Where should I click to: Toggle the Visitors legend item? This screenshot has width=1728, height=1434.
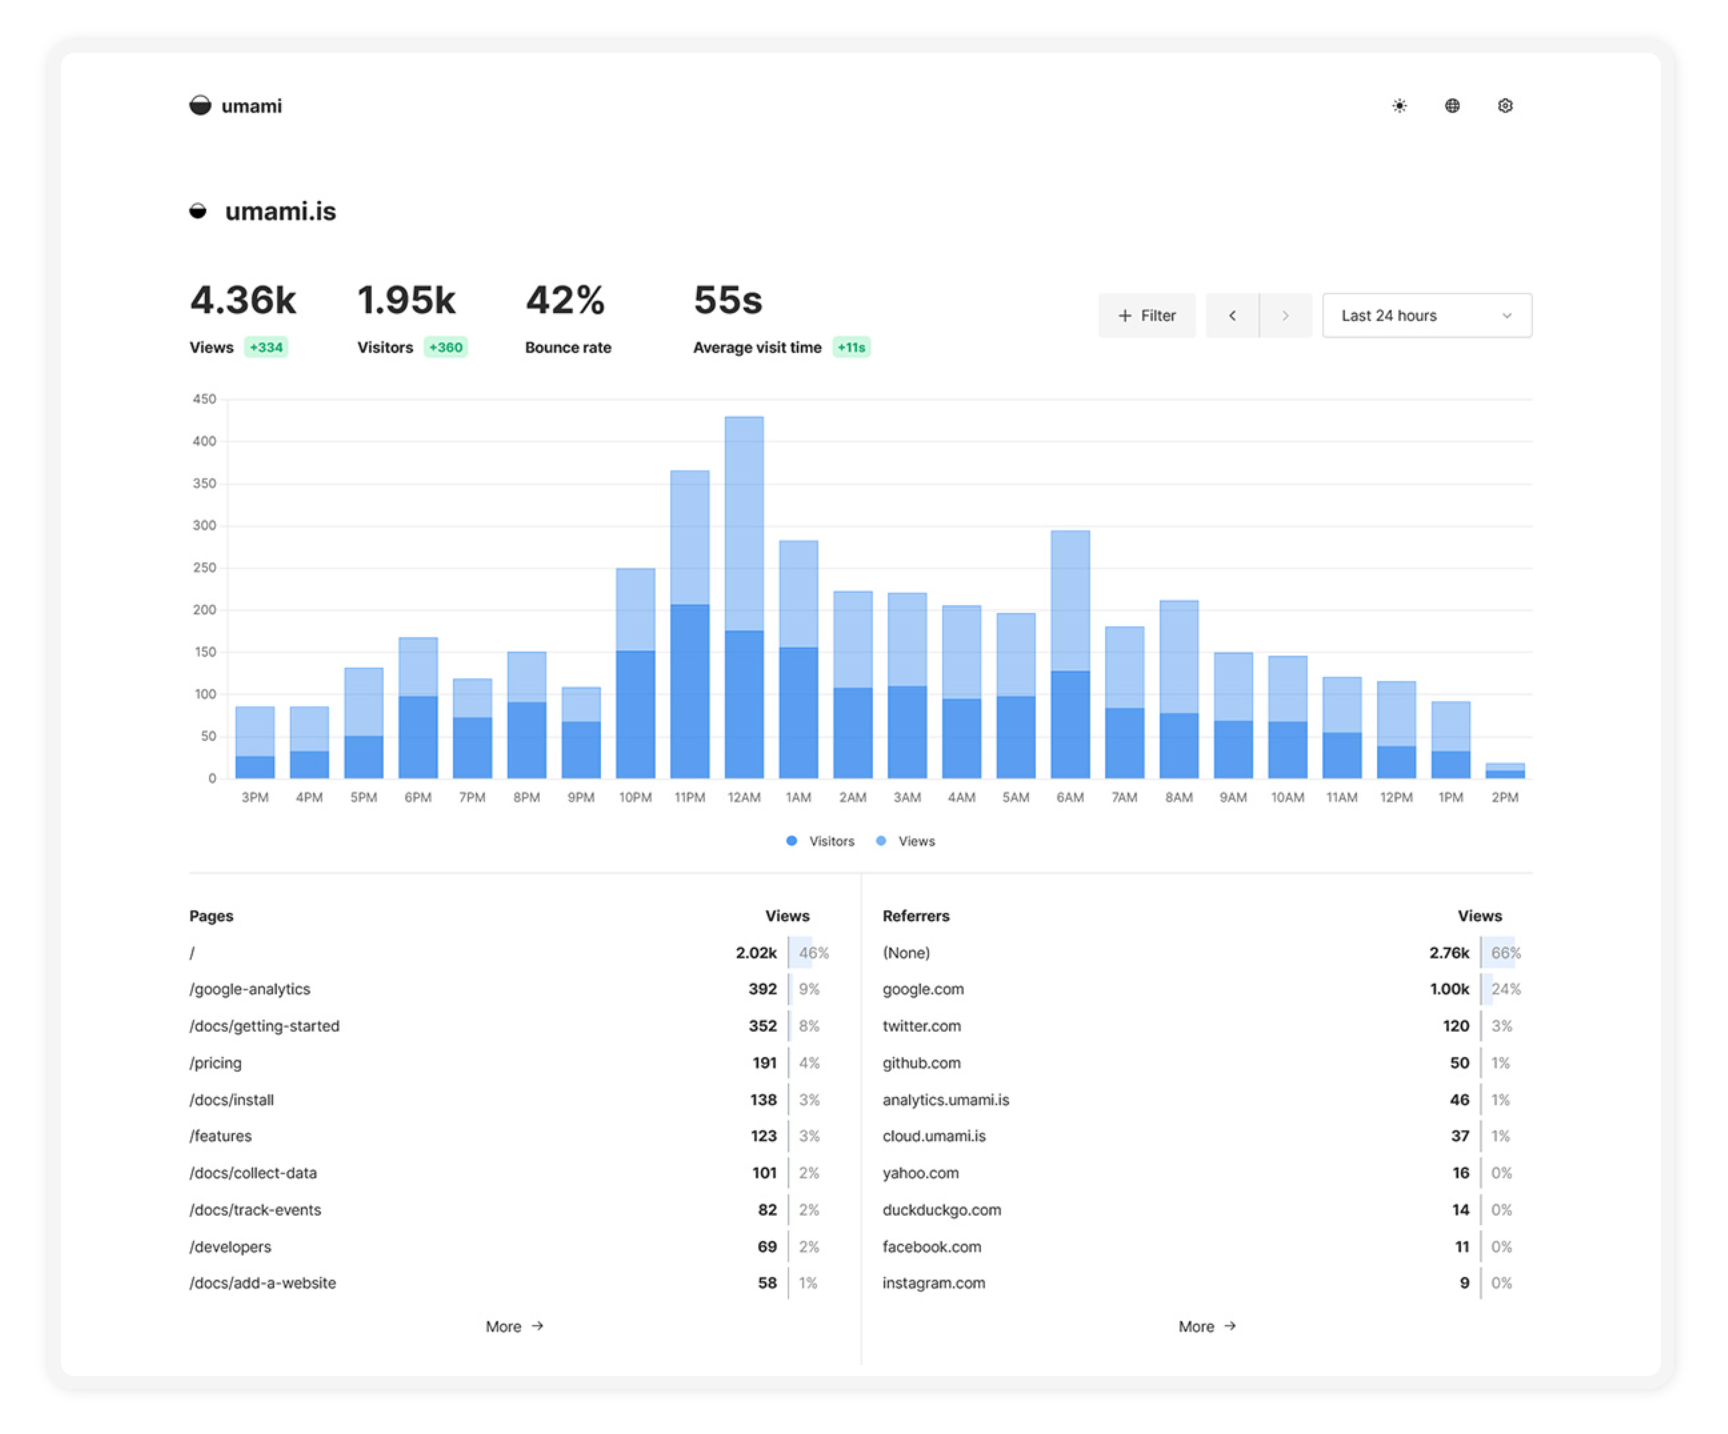pyautogui.click(x=820, y=841)
